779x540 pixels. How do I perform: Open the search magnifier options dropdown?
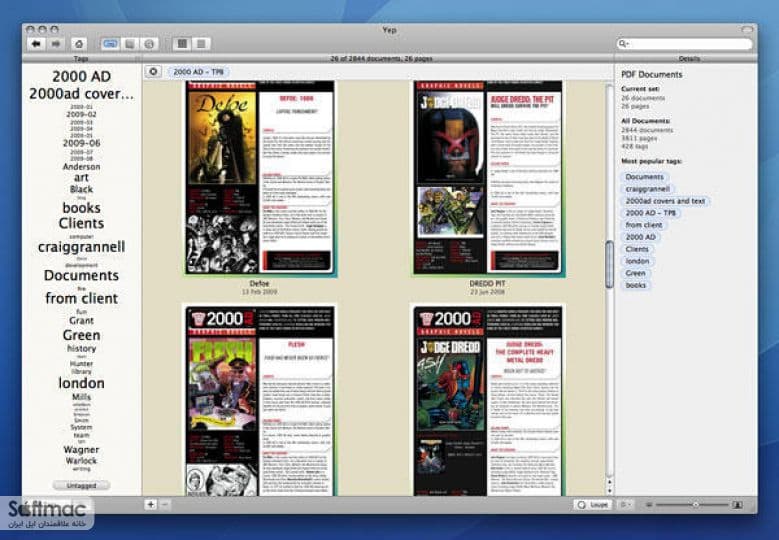(x=623, y=44)
